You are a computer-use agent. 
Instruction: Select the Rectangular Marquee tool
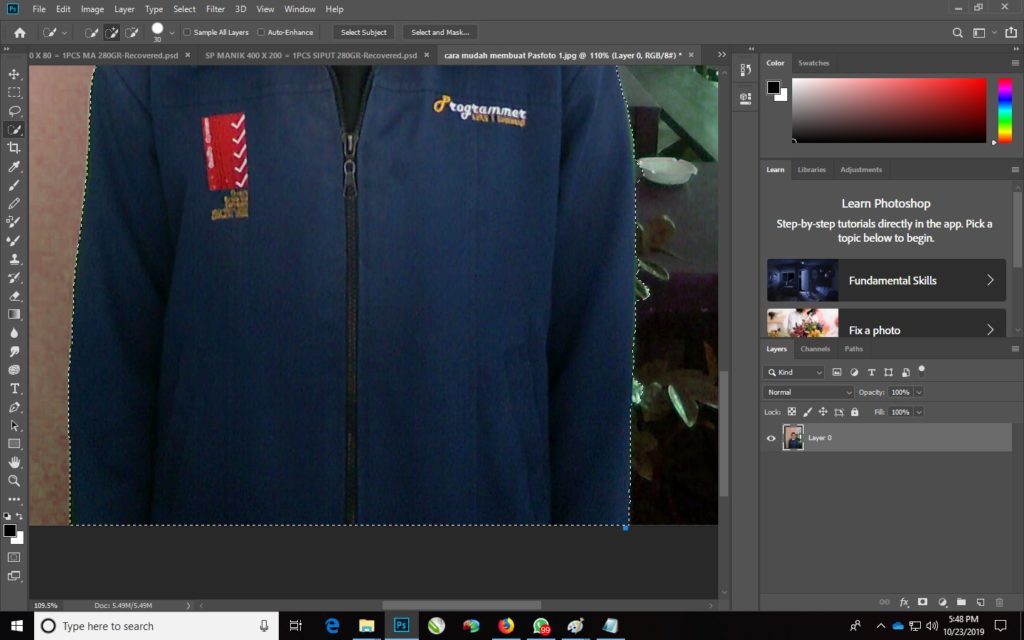pos(14,92)
